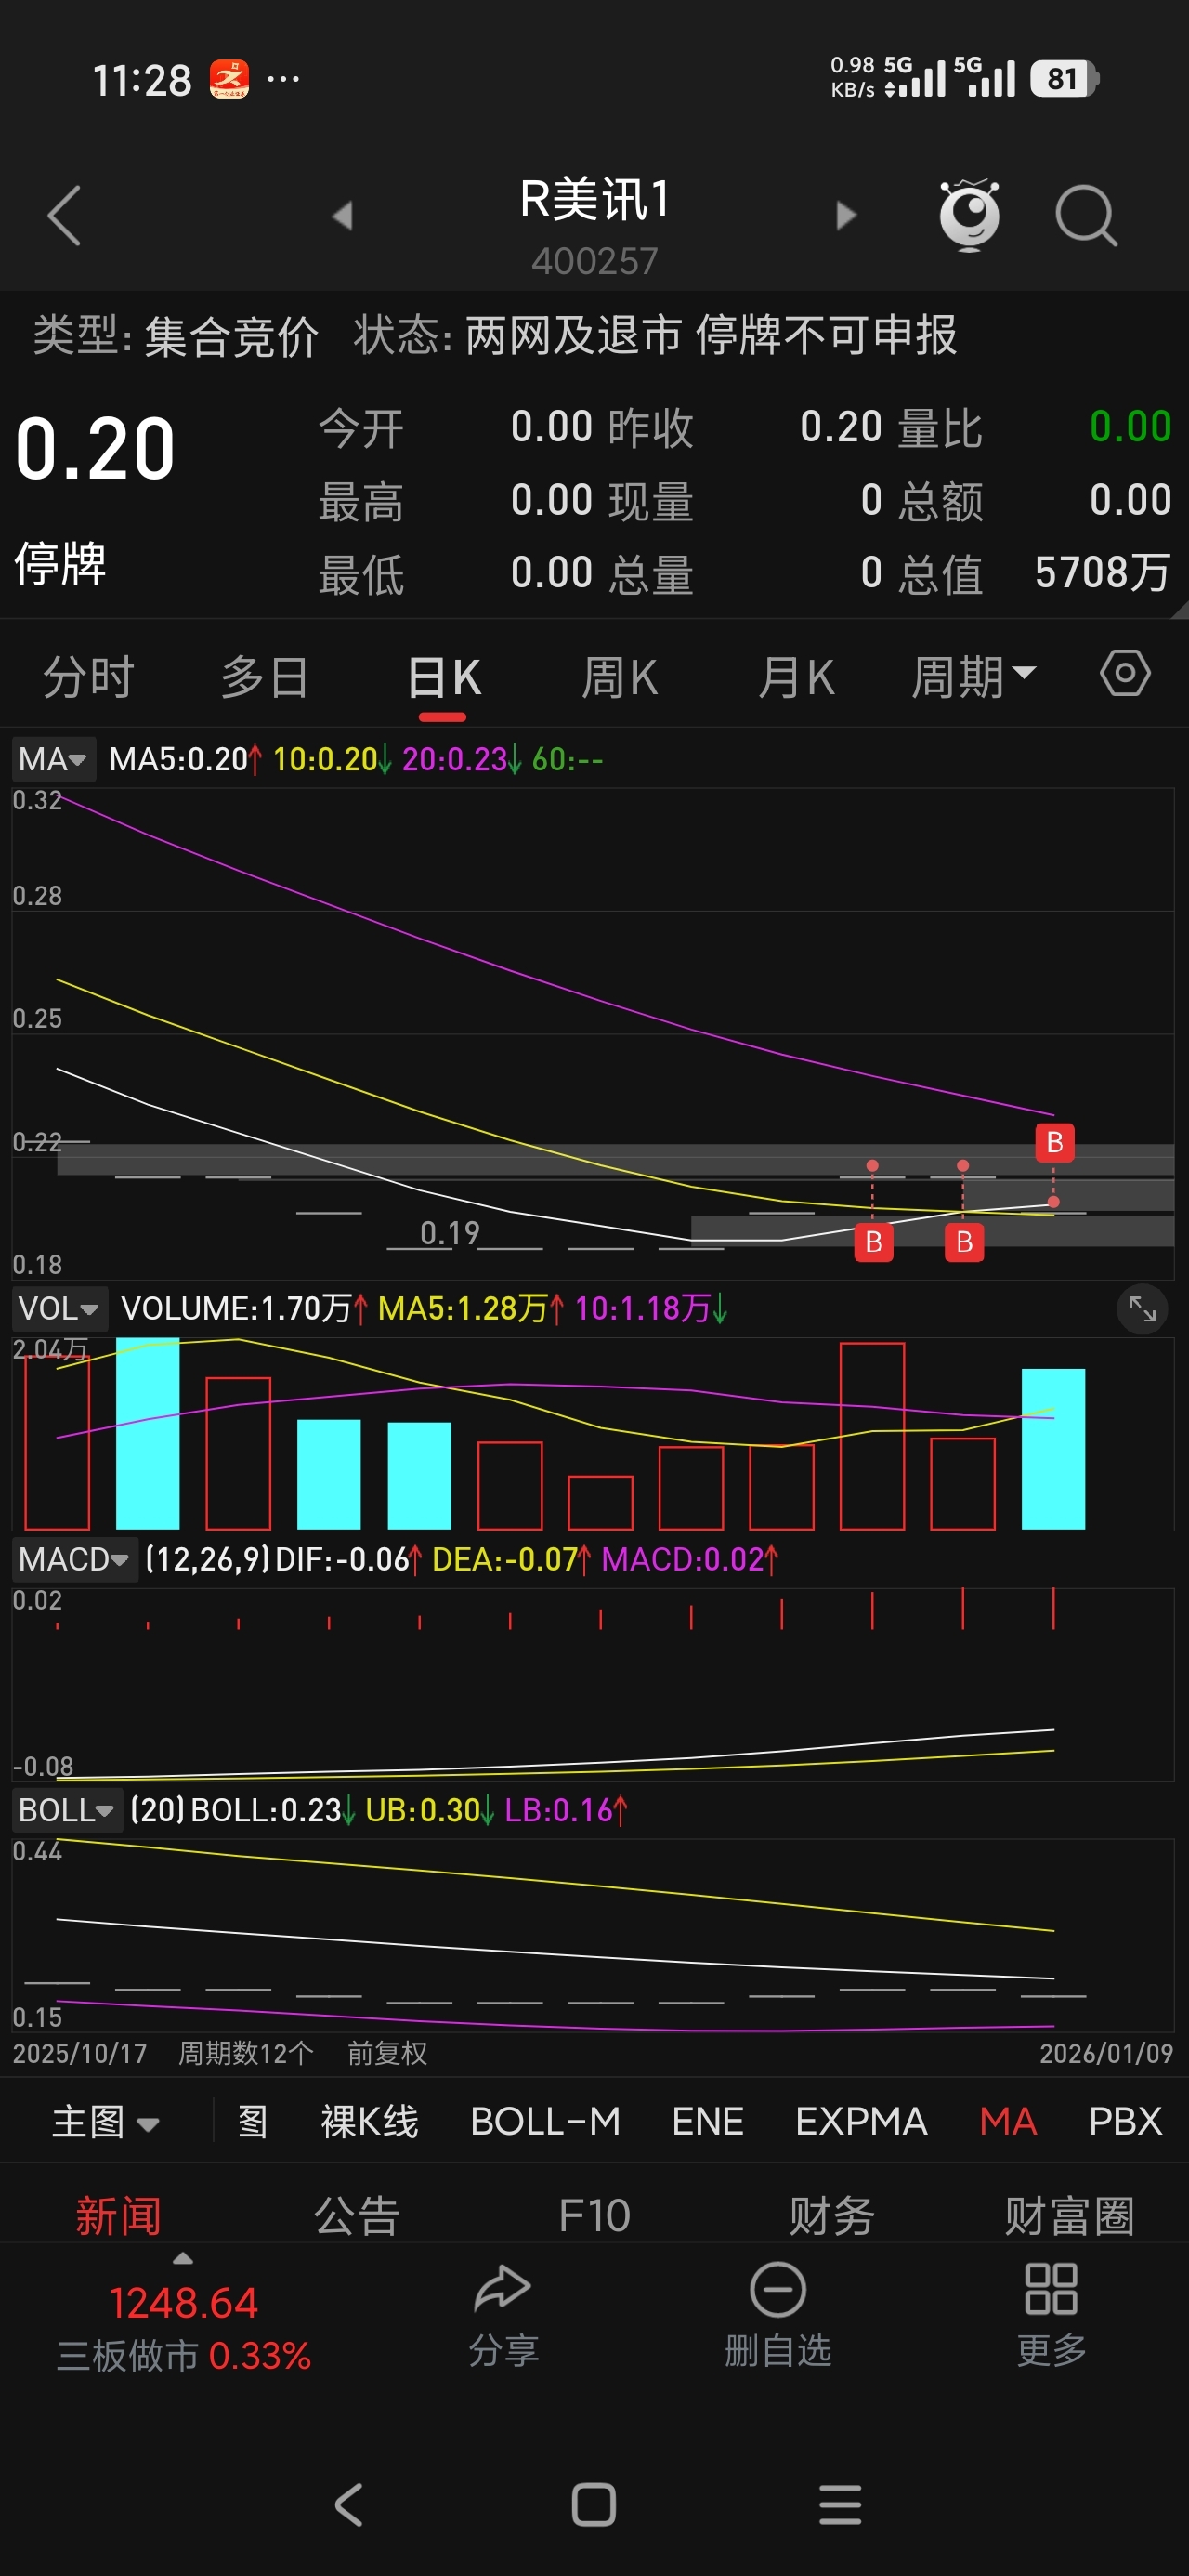Tap the 2025/10/17 start date label
Image resolution: width=1189 pixels, height=2576 pixels.
(79, 2053)
